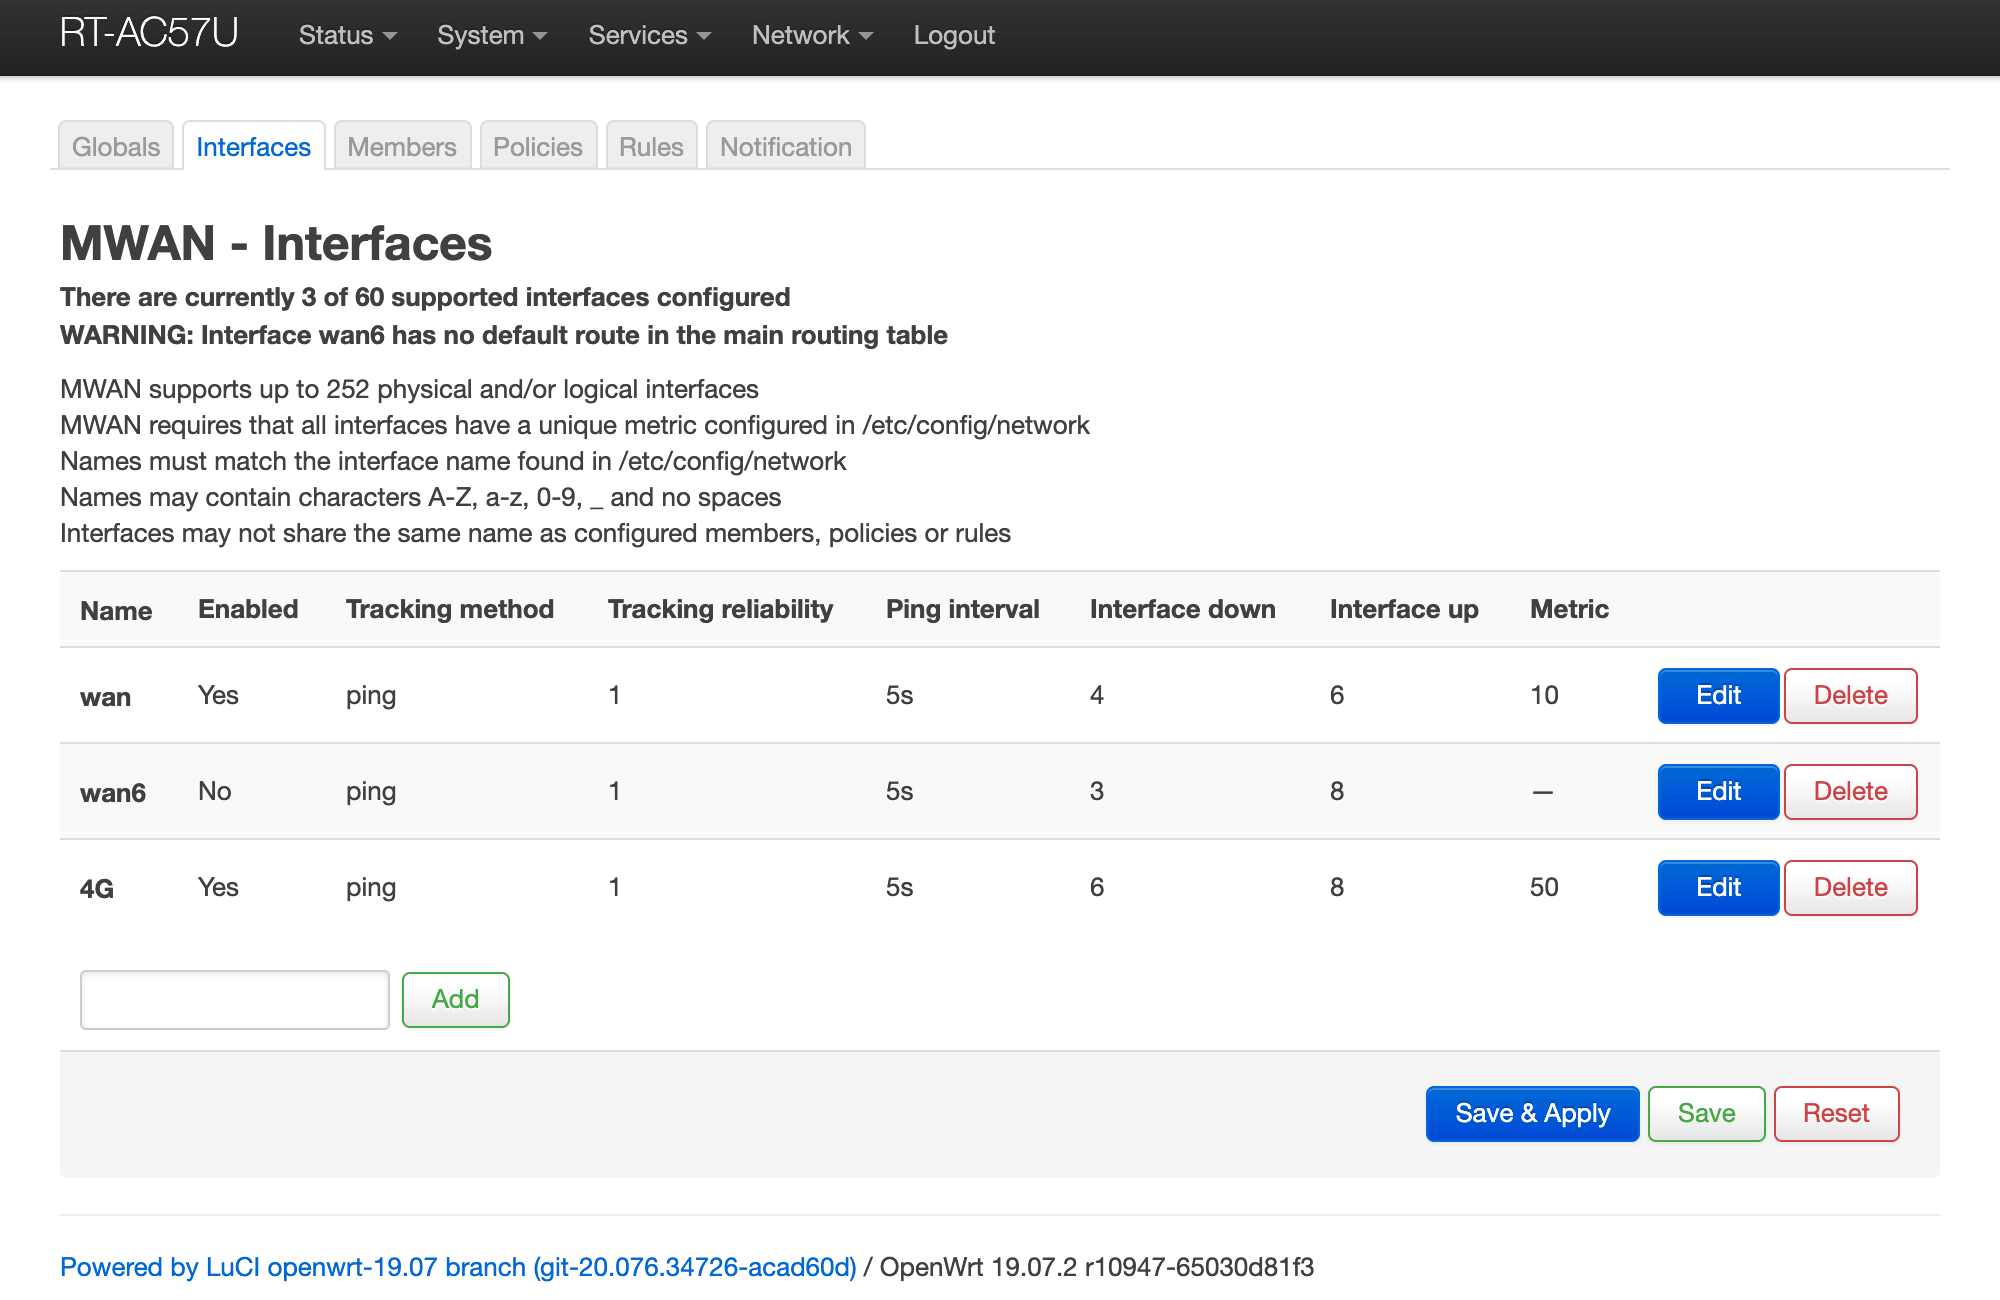Switch to the Globals tab
2000x1300 pixels.
[116, 146]
